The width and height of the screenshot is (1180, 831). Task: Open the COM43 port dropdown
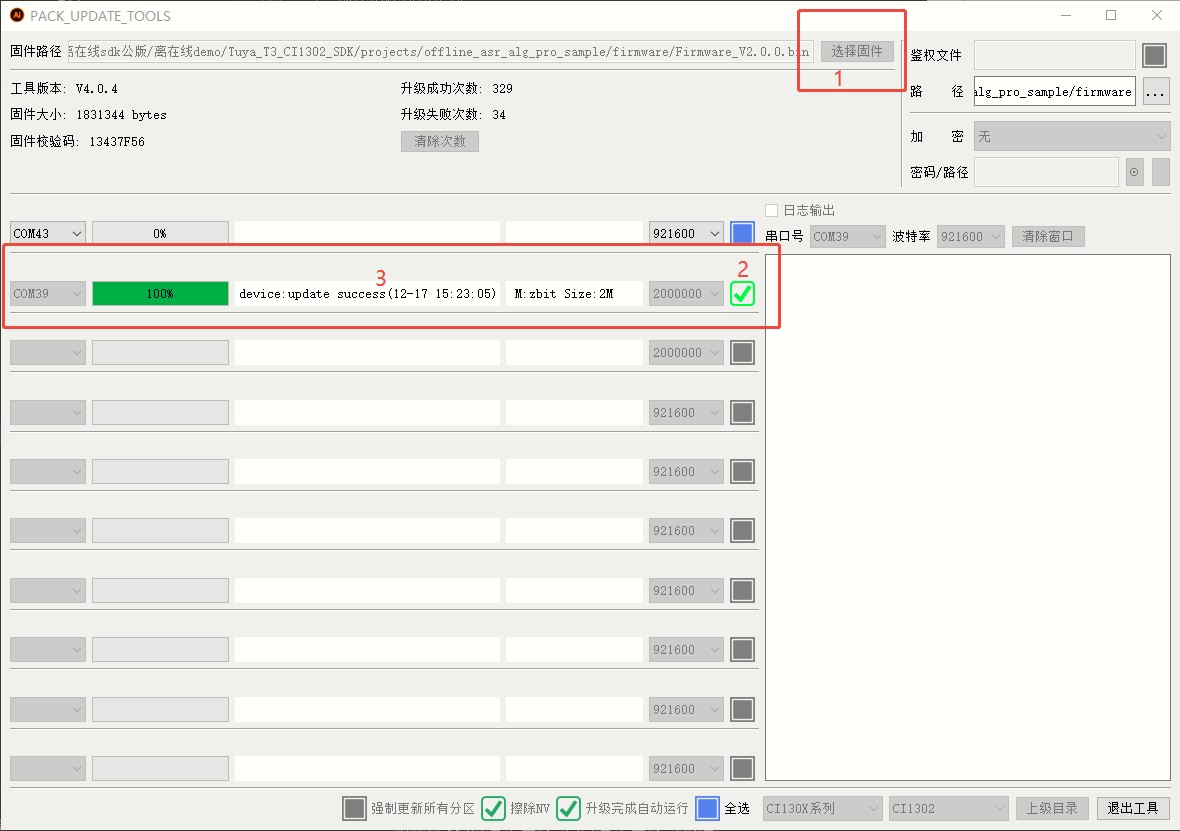(x=47, y=233)
